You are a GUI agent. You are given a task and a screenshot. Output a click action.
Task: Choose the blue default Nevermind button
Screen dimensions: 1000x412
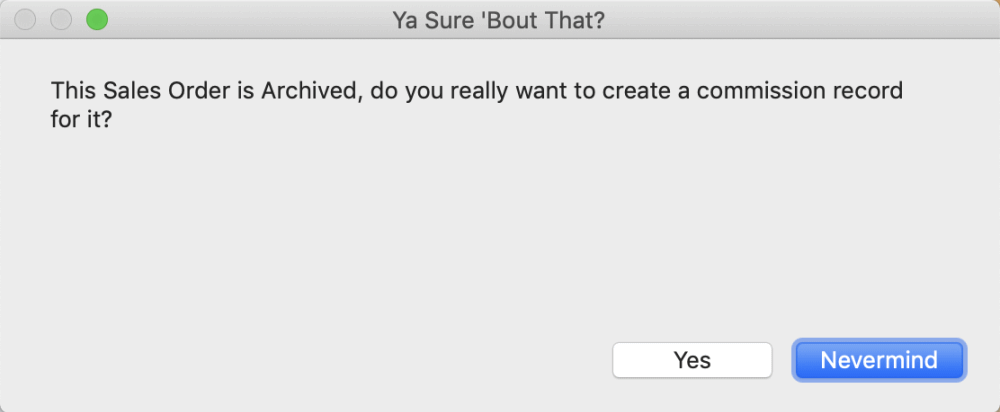coord(879,360)
